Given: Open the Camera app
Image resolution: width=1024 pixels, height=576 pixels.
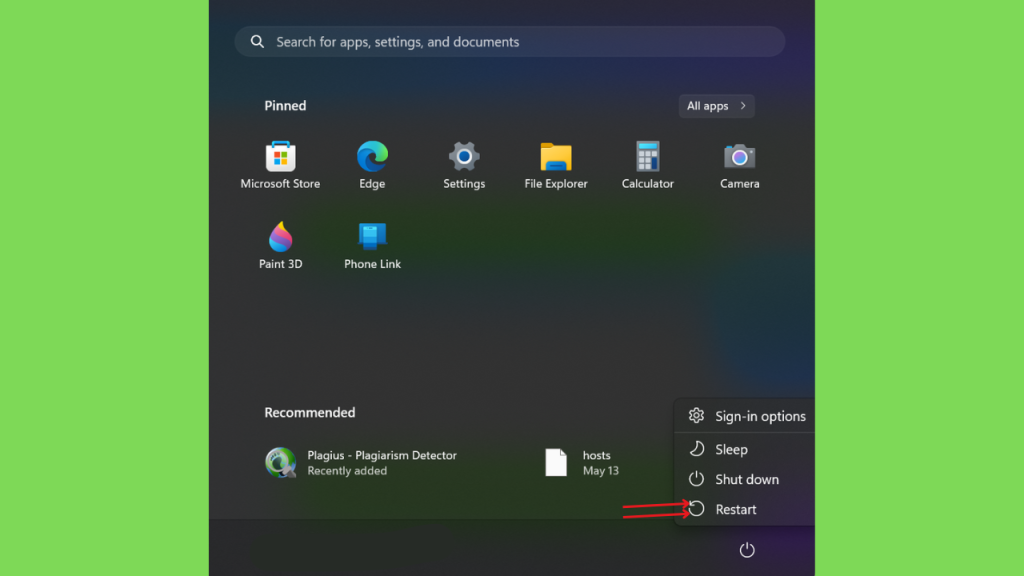Looking at the screenshot, I should (739, 165).
